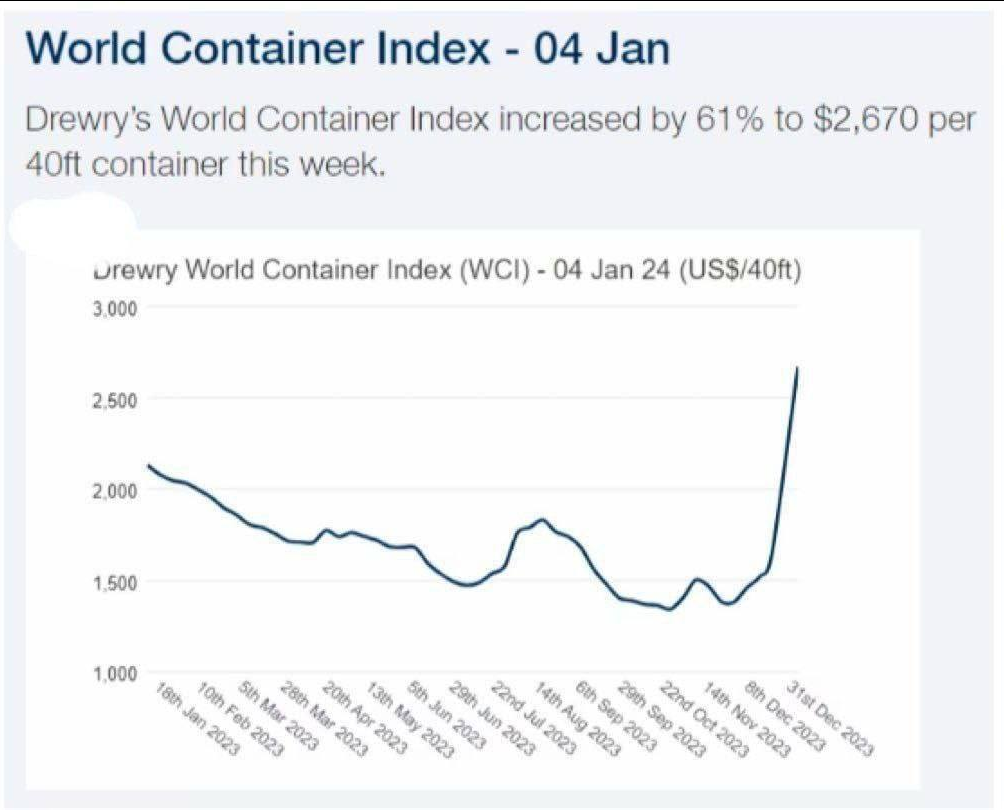Screen dimensions: 1004x810
Task: Click the mid-August peak on the line
Action: 541,519
